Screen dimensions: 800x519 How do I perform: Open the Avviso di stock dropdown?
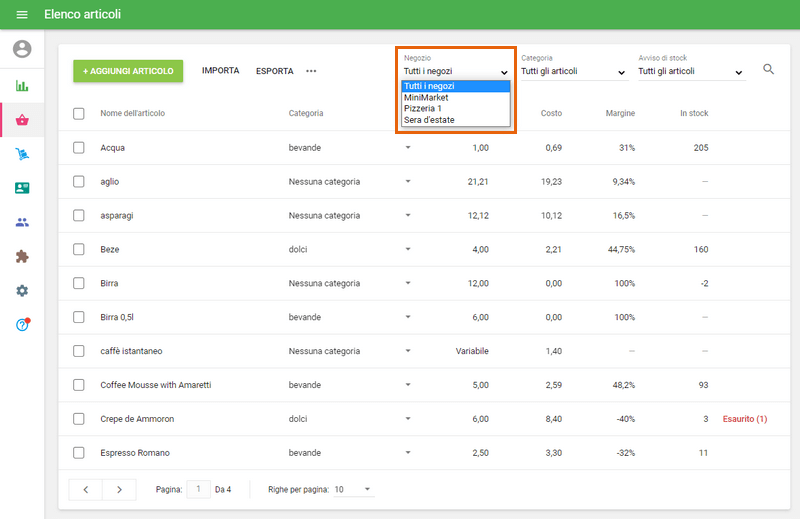tap(691, 72)
